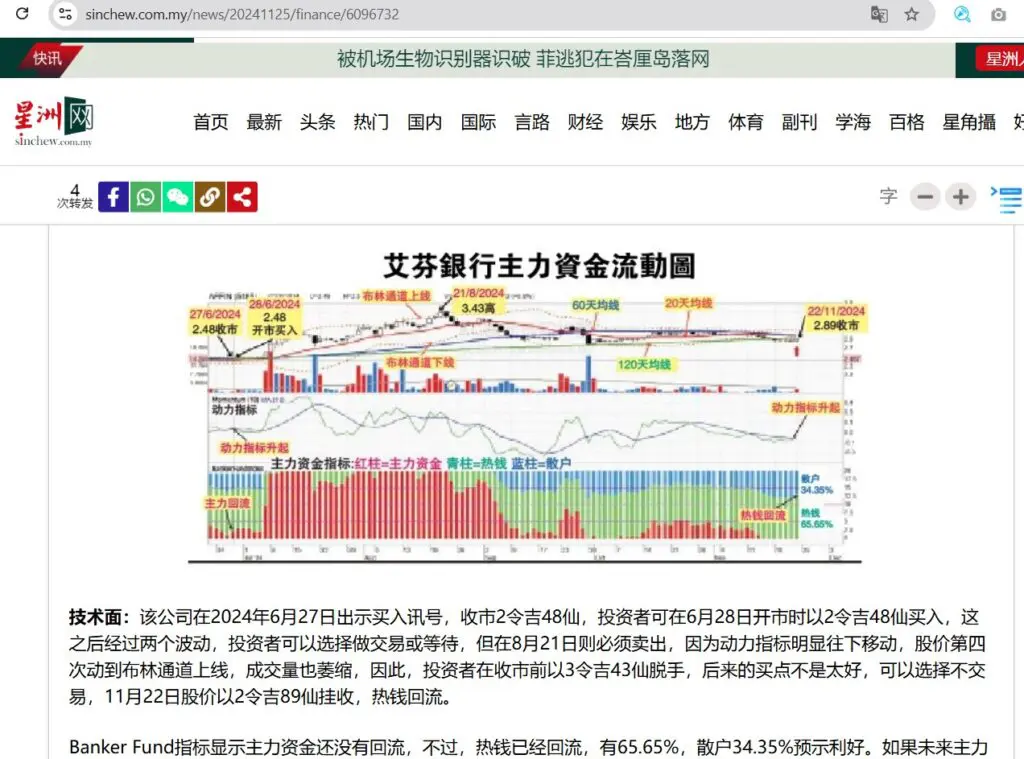Viewport: 1024px width, 759px height.
Task: Open the 国内 menu item
Action: 424,121
